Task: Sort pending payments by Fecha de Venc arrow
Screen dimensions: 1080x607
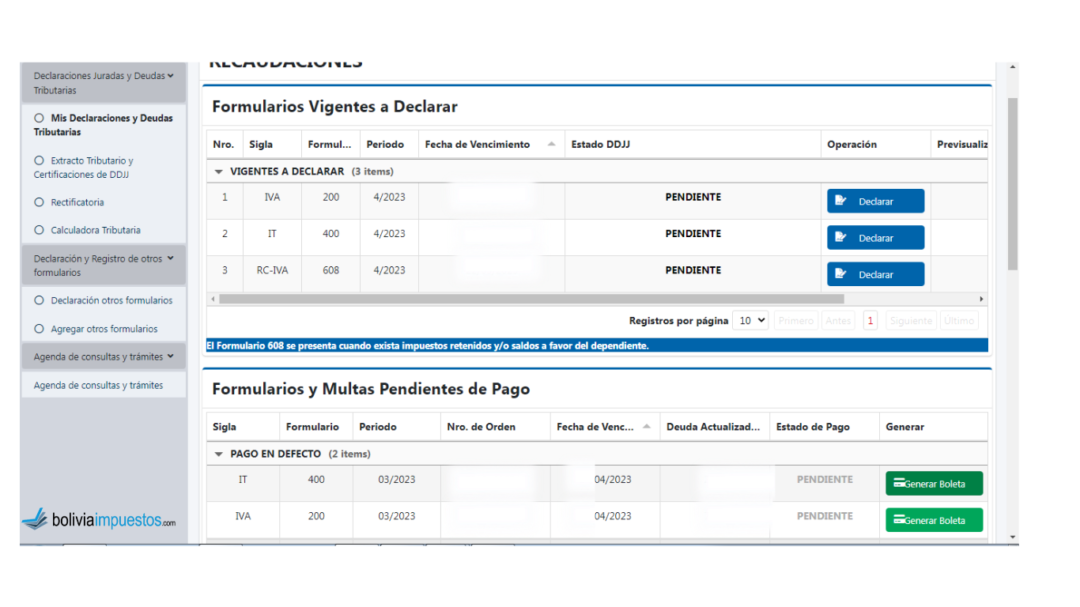Action: (x=647, y=427)
